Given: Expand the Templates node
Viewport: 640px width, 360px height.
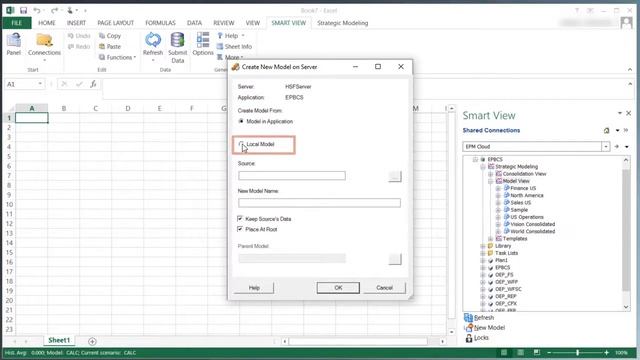Looking at the screenshot, I should pos(491,239).
